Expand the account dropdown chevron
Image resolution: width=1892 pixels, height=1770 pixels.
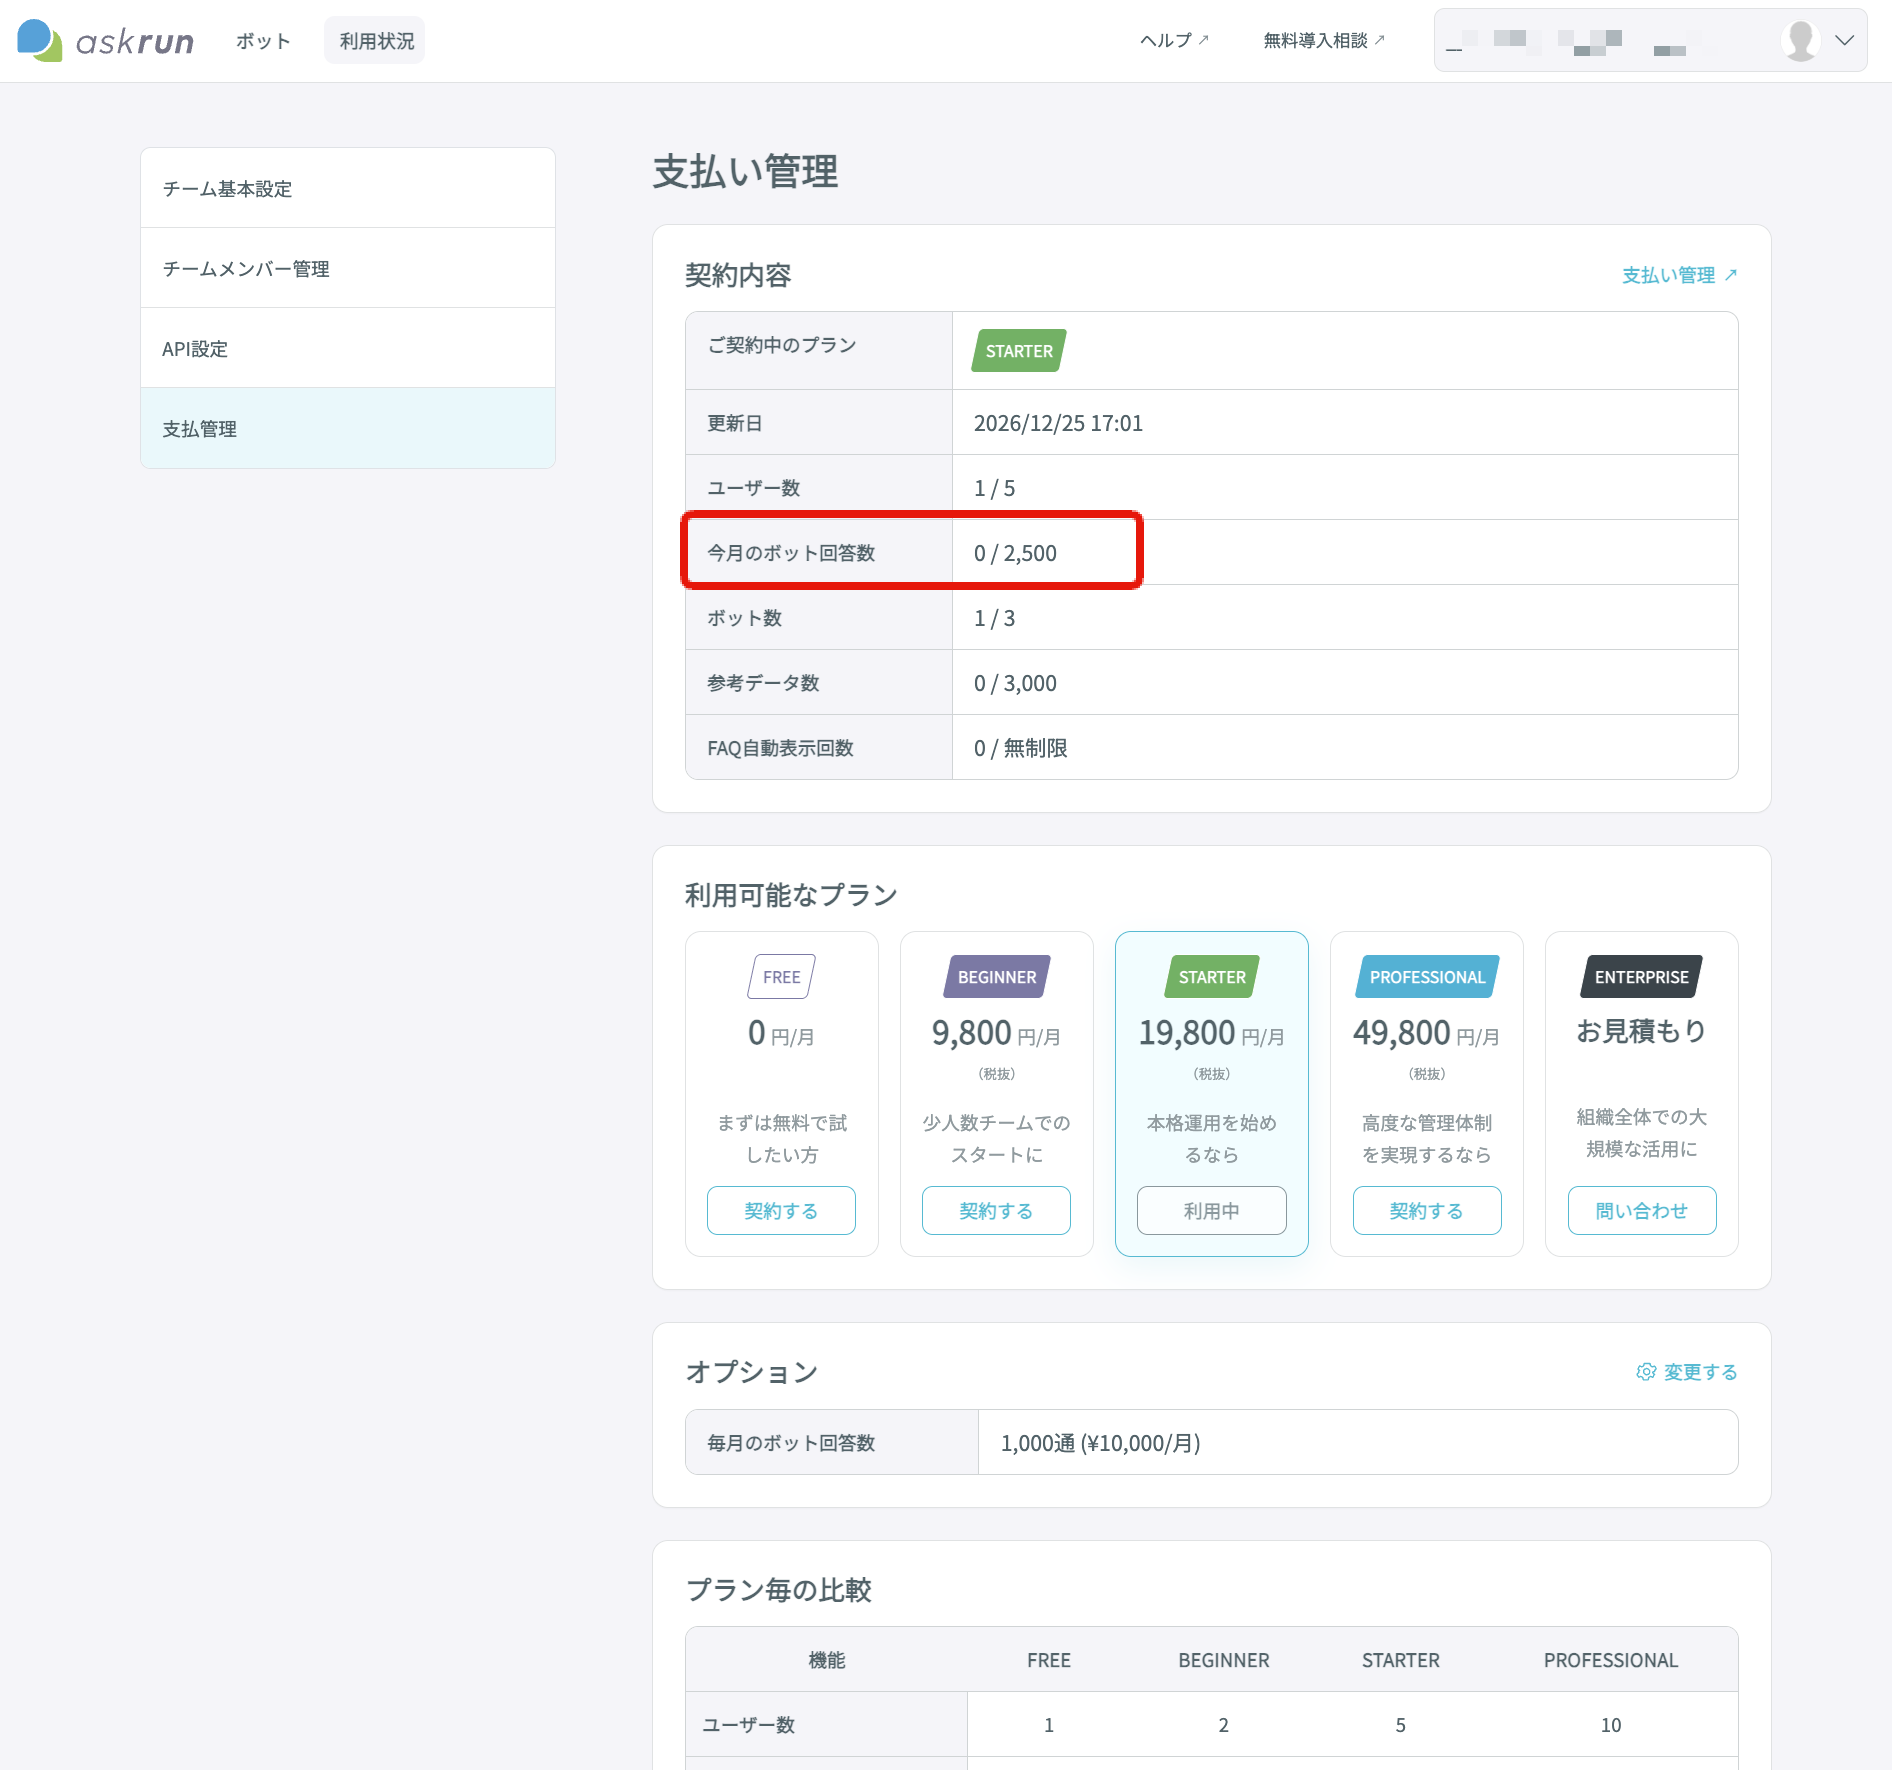click(x=1845, y=40)
